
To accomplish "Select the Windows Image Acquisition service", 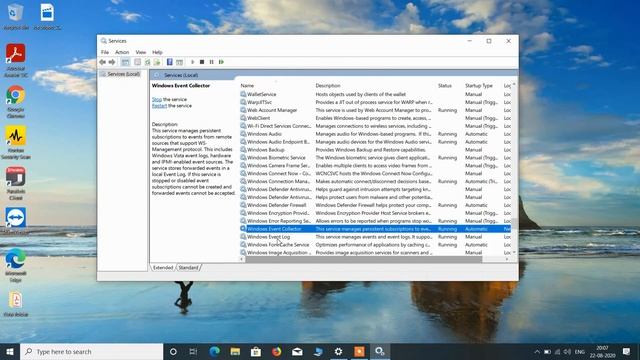I will coord(375,253).
